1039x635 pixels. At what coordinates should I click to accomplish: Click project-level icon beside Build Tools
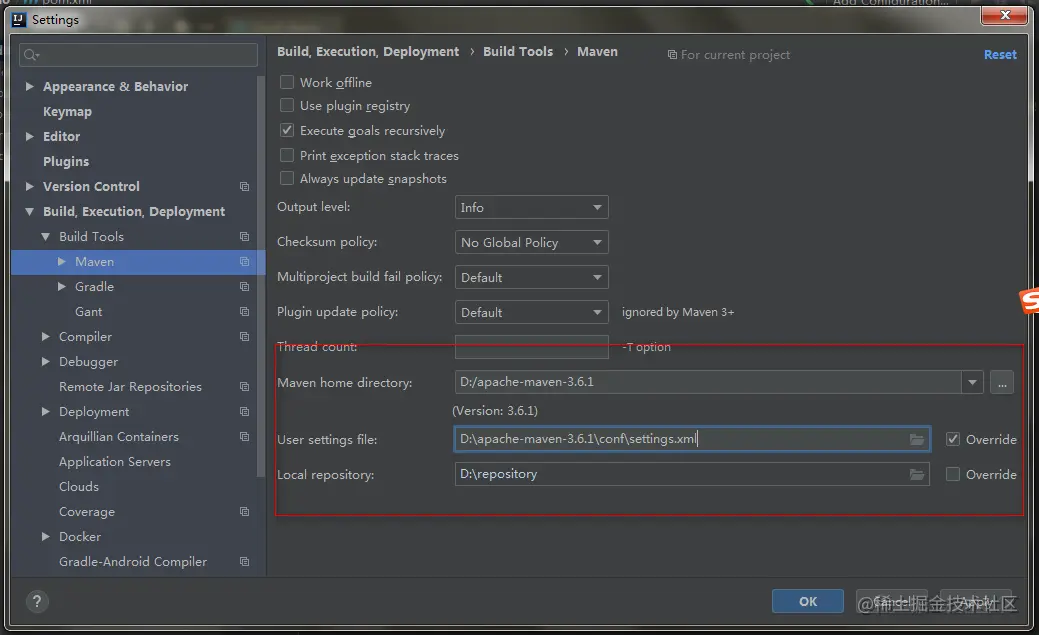click(x=245, y=237)
